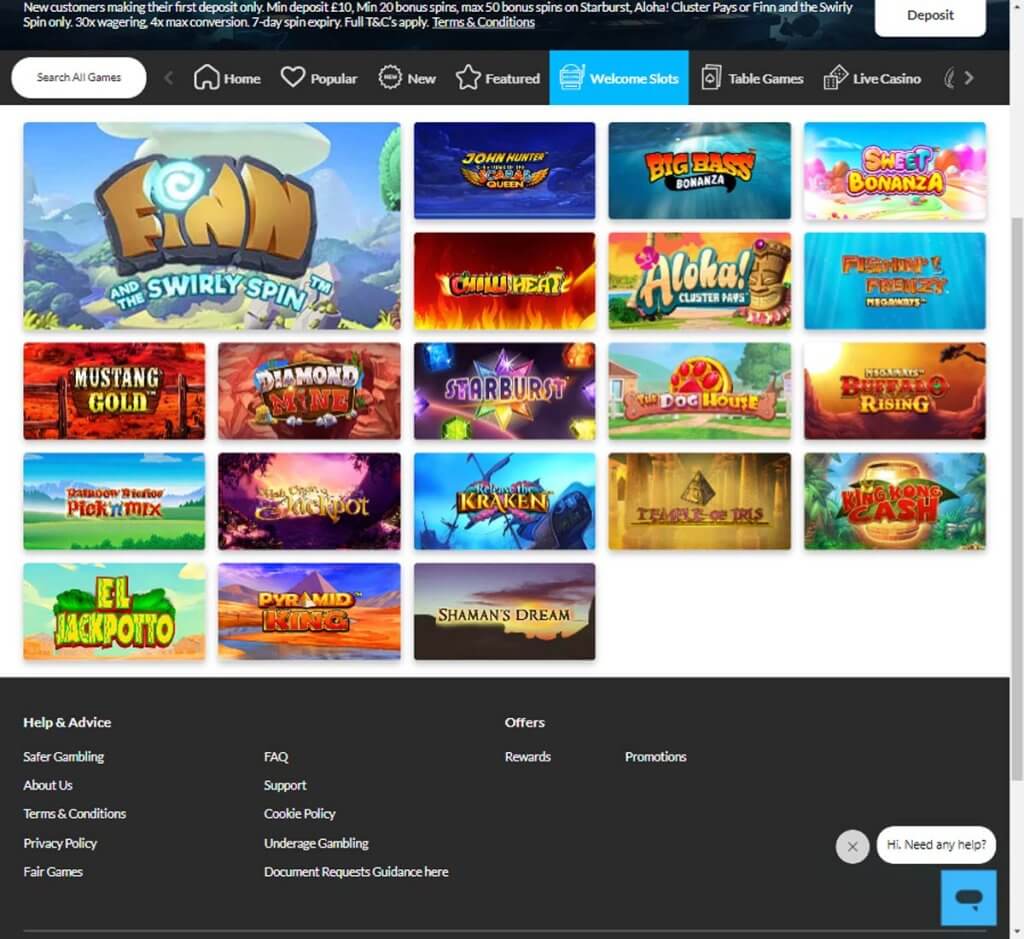Screen dimensions: 1024x939
Task: Open The Dog House game
Action: (699, 391)
